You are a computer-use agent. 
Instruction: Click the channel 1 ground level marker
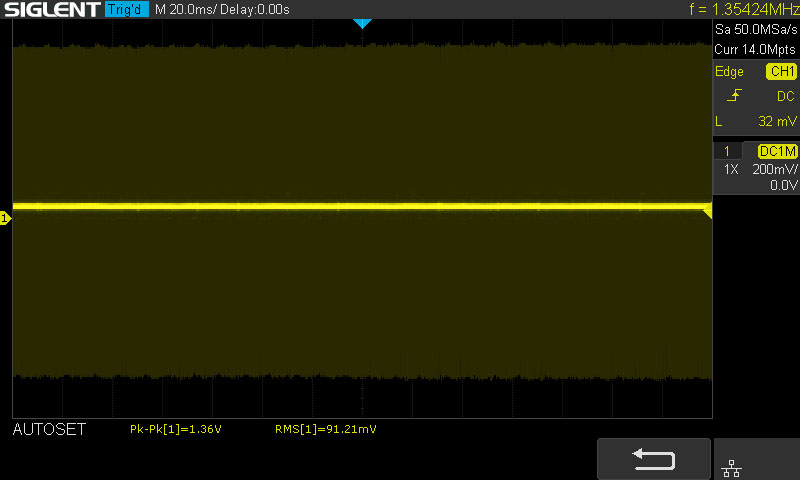click(5, 218)
